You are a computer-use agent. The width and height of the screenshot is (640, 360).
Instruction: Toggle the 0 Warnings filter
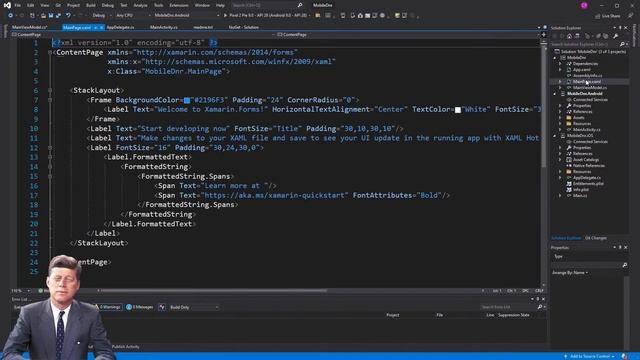tap(109, 307)
